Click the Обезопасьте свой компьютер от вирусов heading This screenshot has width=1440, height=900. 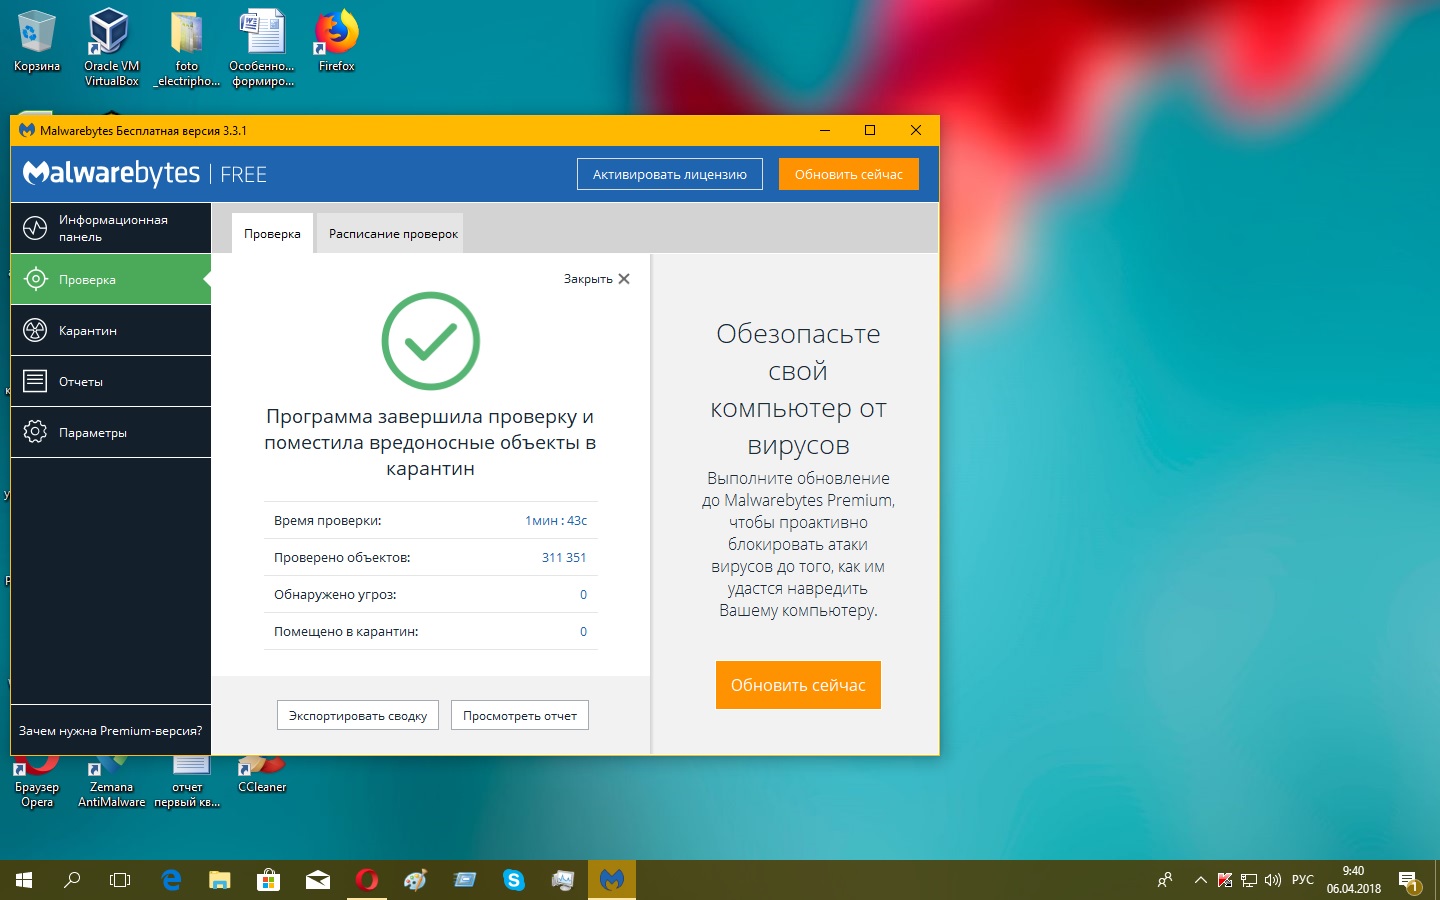(798, 389)
